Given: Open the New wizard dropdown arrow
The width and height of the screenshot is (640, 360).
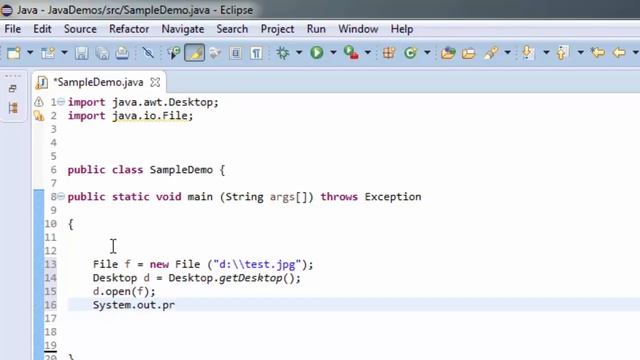Looking at the screenshot, I should [30, 53].
